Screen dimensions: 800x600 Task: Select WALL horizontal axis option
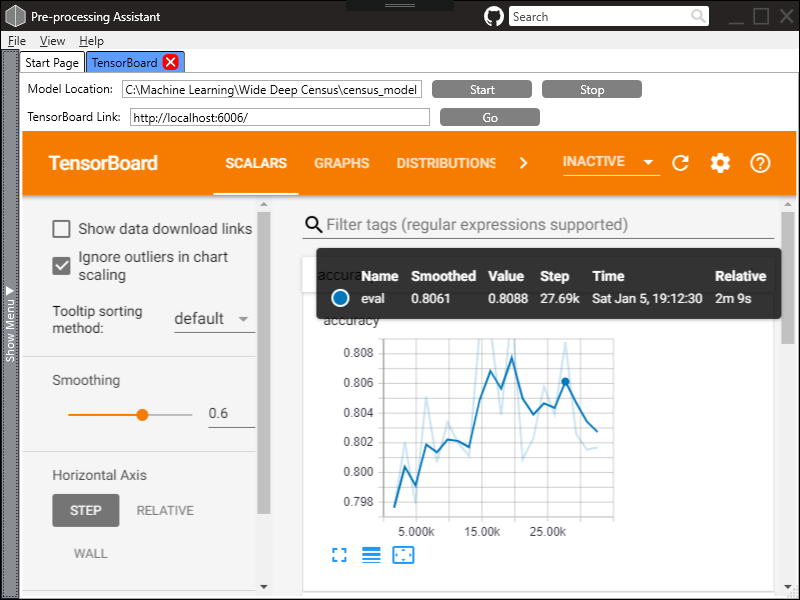click(x=90, y=554)
